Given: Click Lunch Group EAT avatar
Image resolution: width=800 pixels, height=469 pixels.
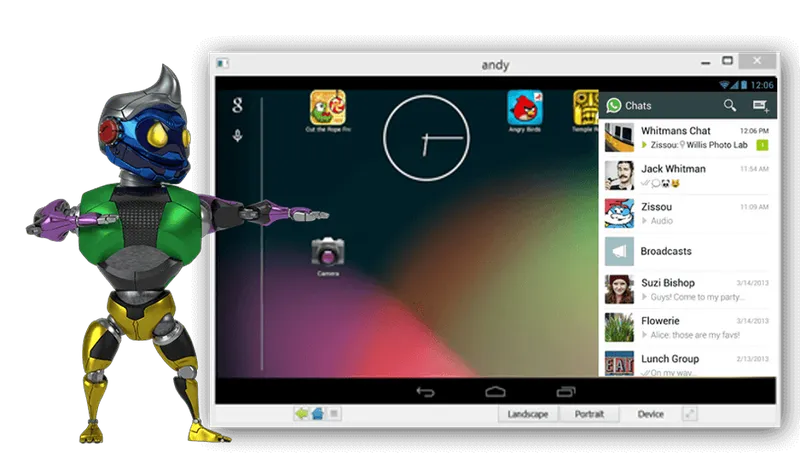Looking at the screenshot, I should pyautogui.click(x=619, y=364).
